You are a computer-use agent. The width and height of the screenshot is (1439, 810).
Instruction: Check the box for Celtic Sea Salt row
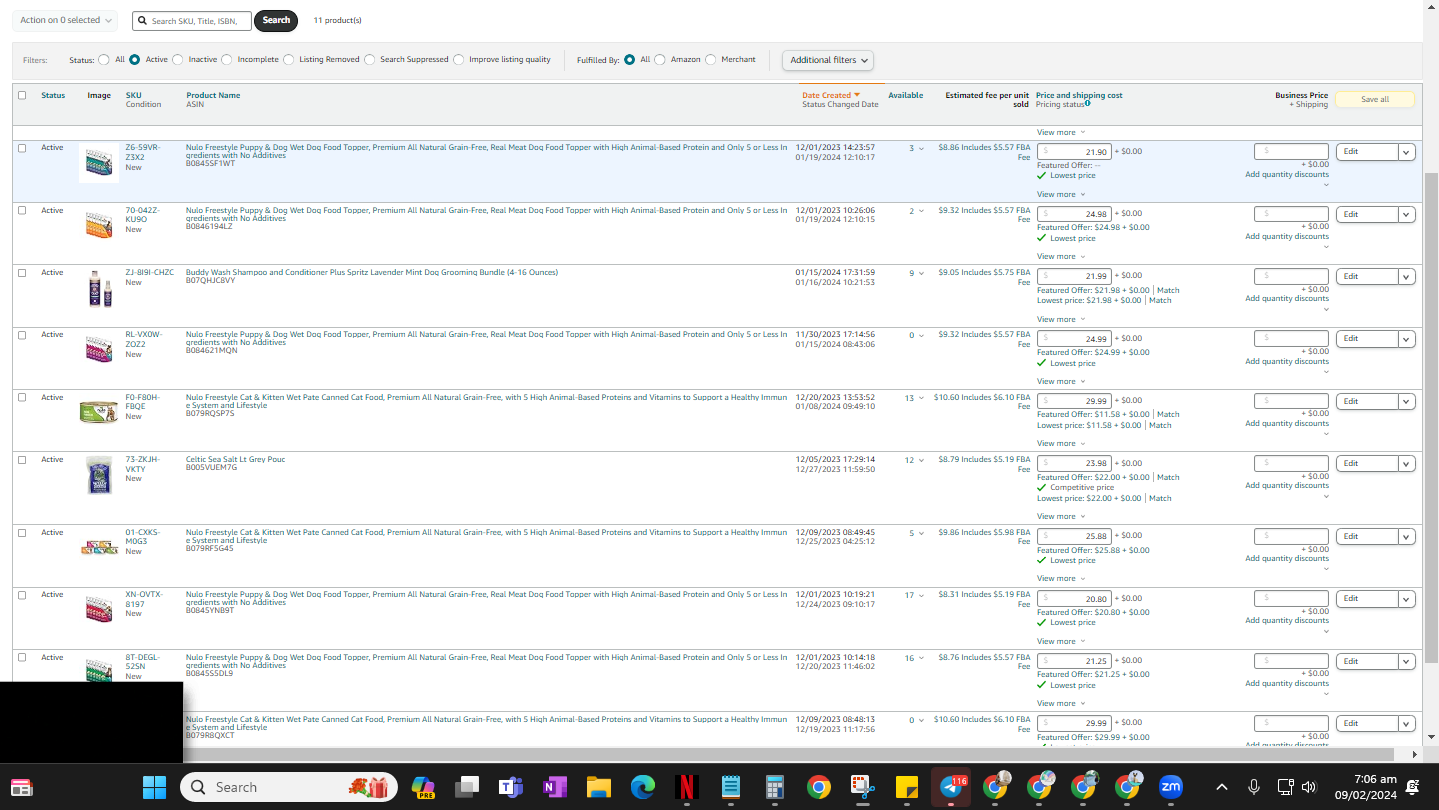point(22,460)
